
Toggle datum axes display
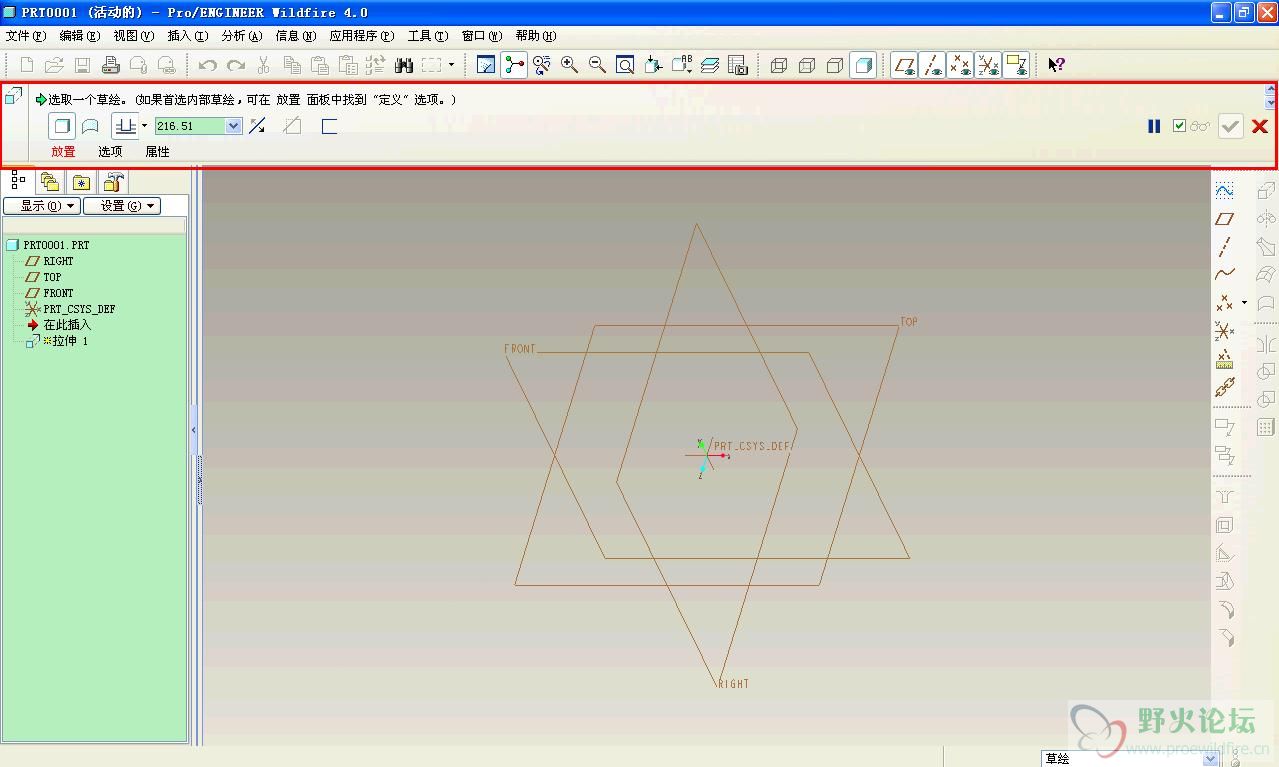point(932,65)
